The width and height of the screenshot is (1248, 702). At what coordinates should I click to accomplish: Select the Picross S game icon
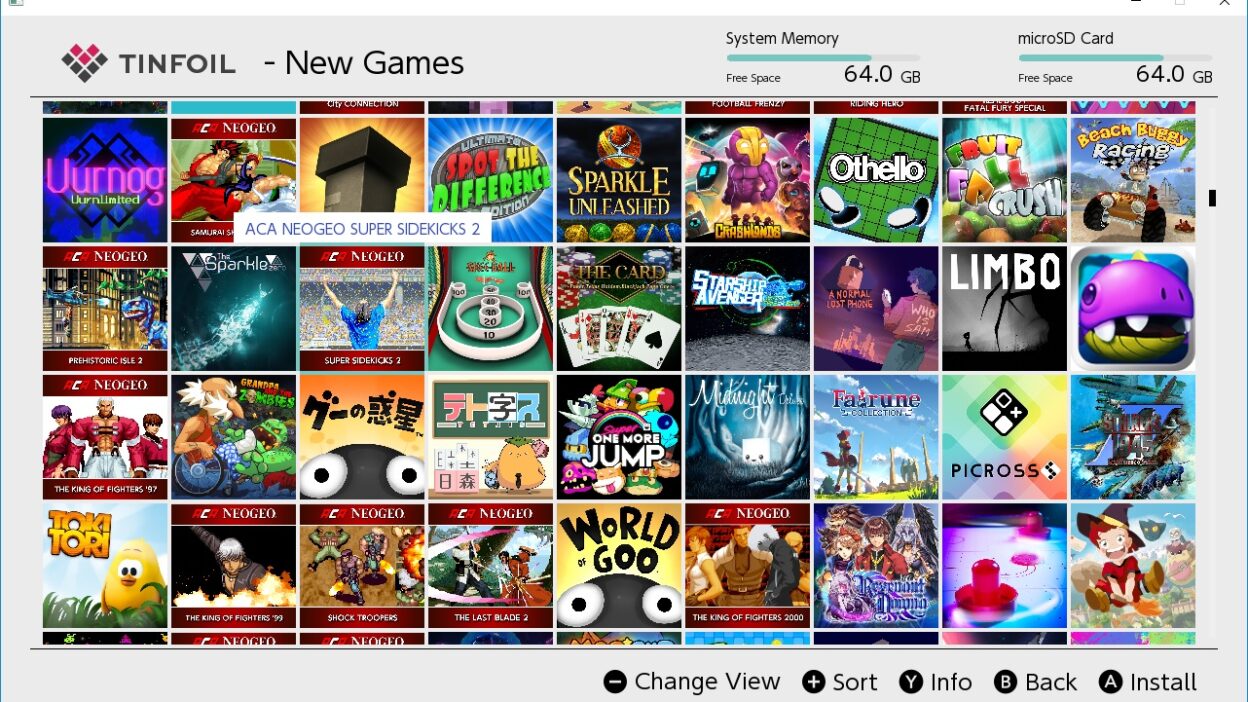tap(1004, 437)
